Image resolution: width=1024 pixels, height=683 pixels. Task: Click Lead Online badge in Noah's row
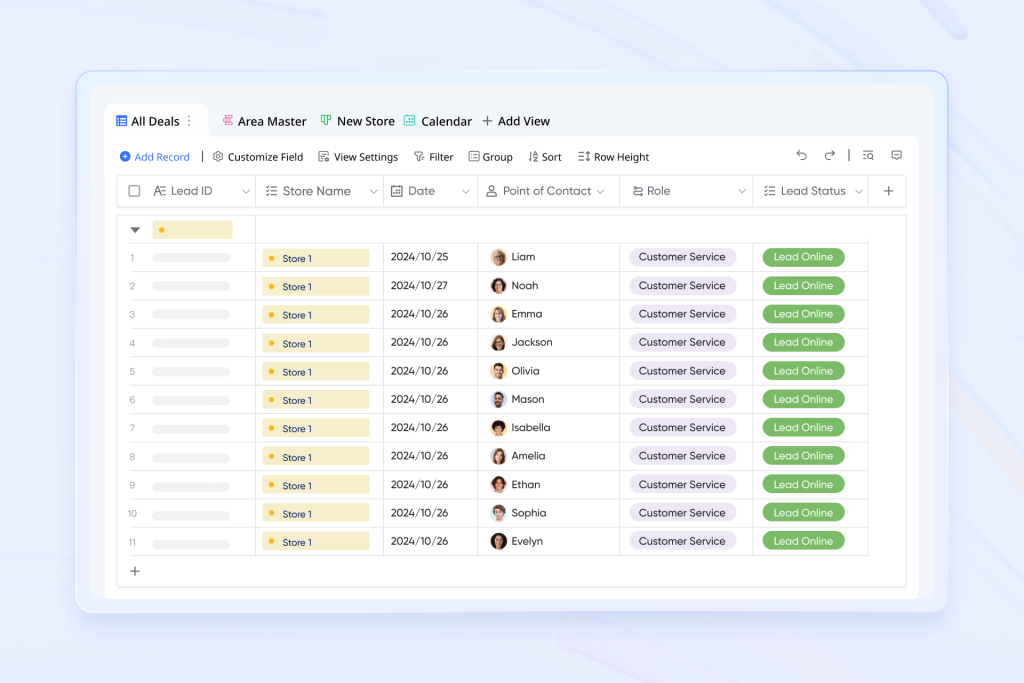point(803,286)
